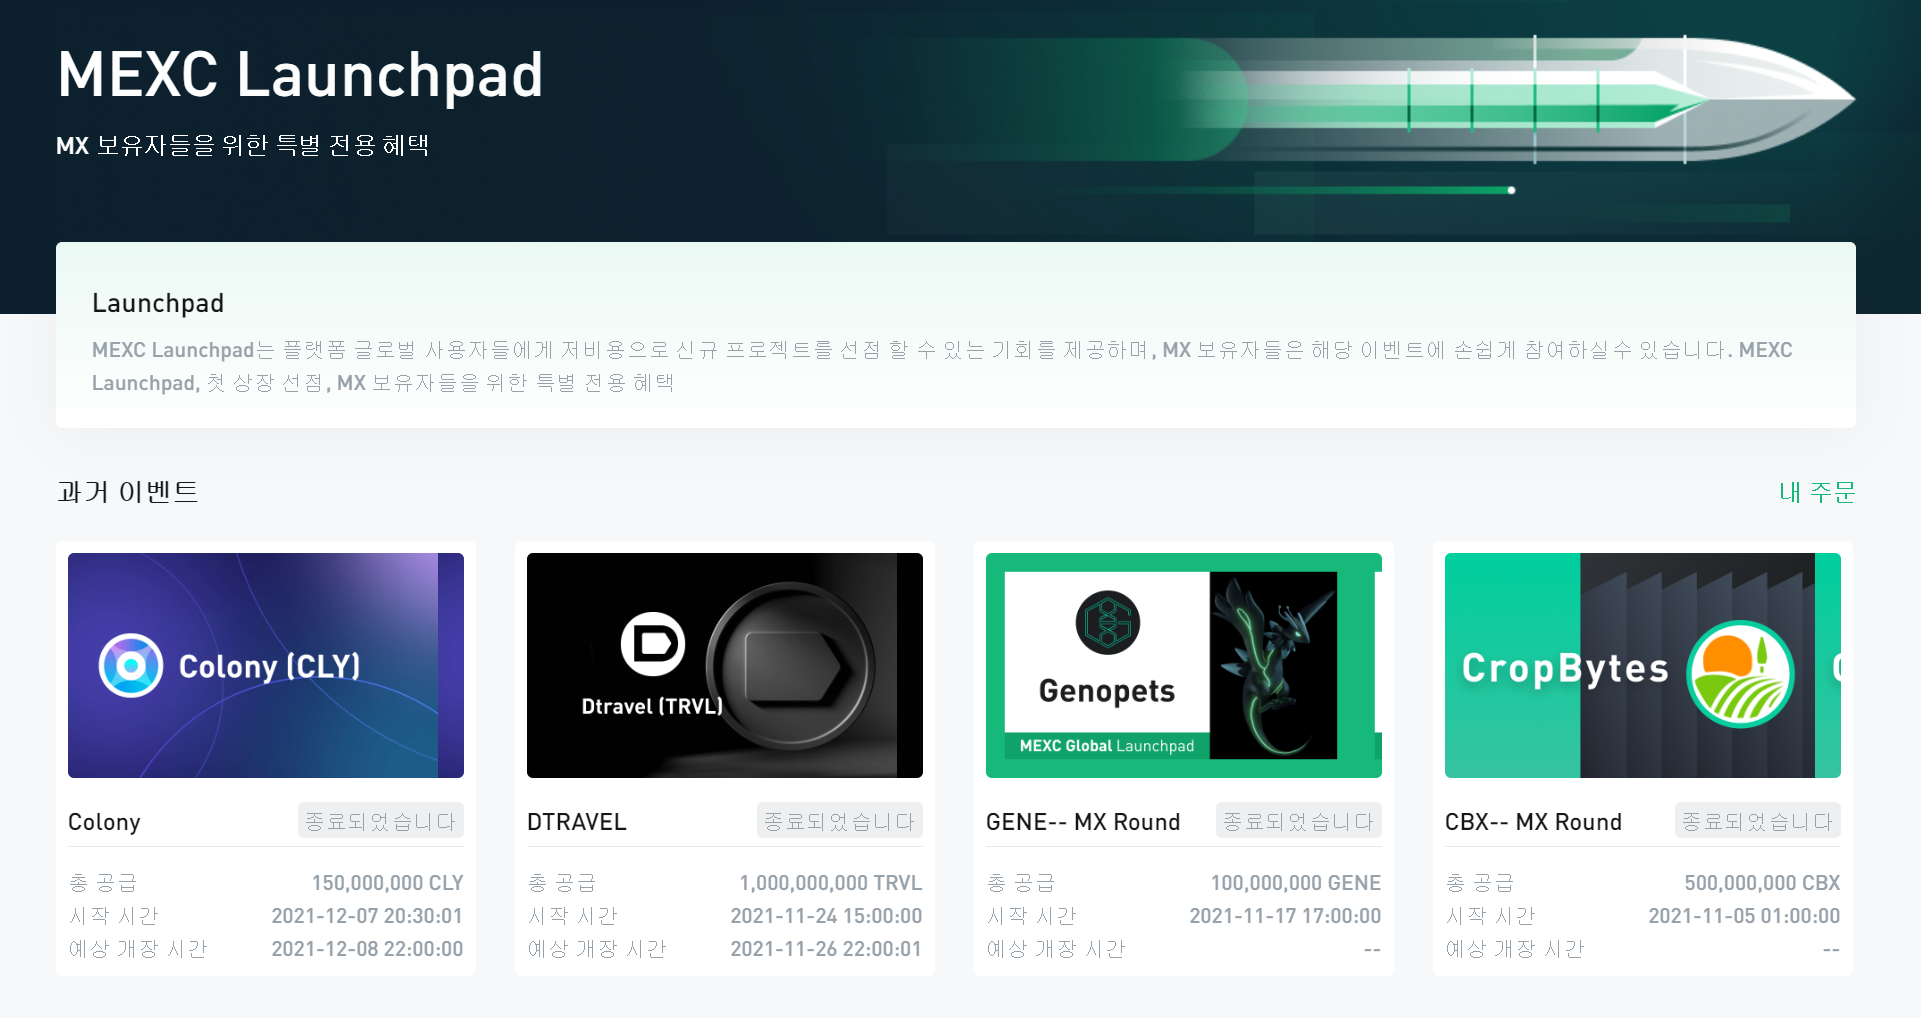Click the Launchpad info card heading
This screenshot has height=1018, width=1921.
point(158,303)
